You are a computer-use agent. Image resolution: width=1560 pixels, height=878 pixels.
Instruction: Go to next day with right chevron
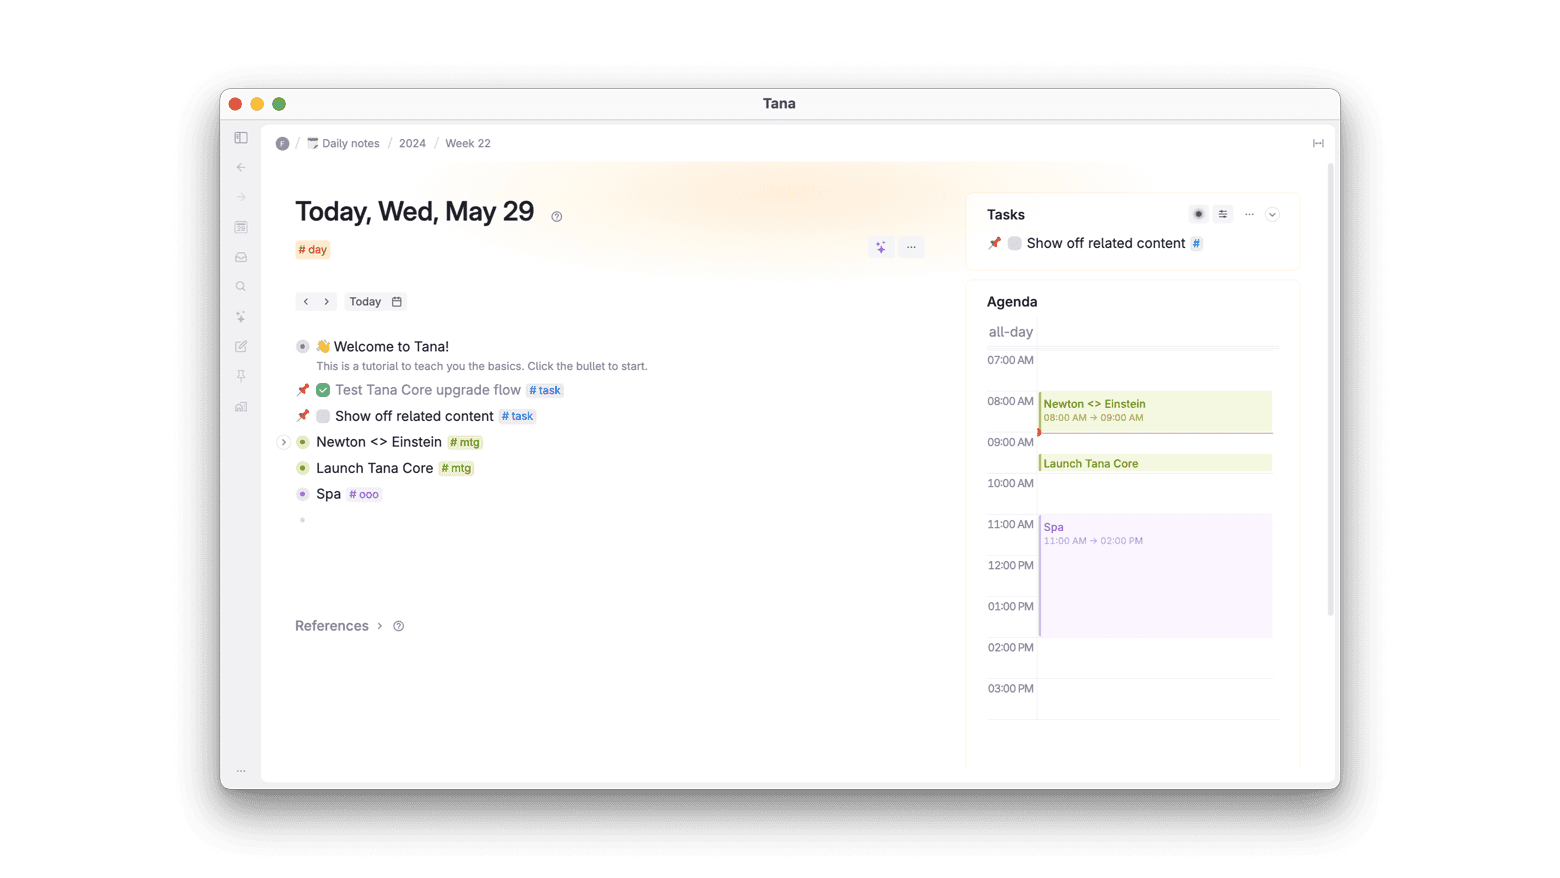326,302
